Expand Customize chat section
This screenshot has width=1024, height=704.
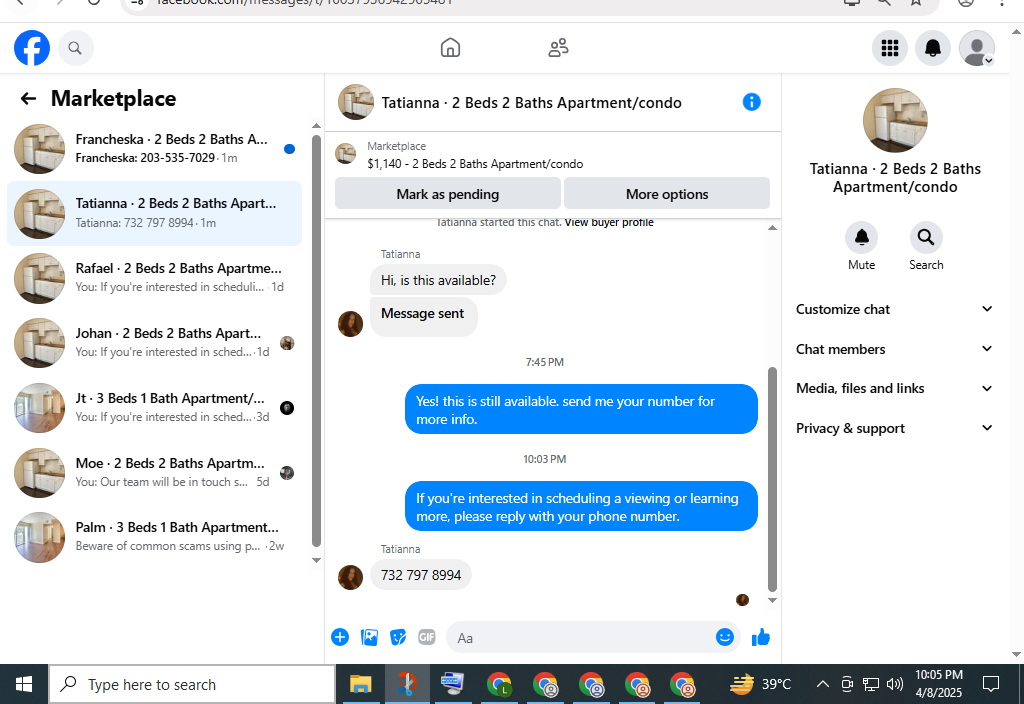pos(894,309)
